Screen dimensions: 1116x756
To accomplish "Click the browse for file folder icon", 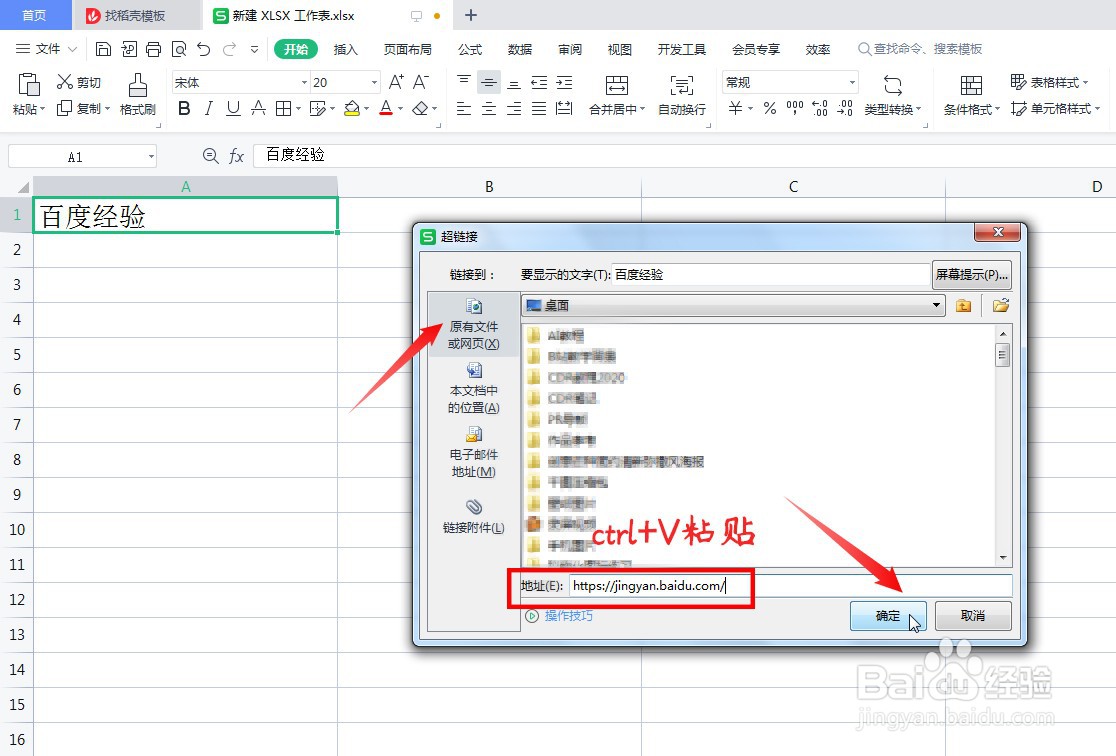I will tap(1001, 305).
